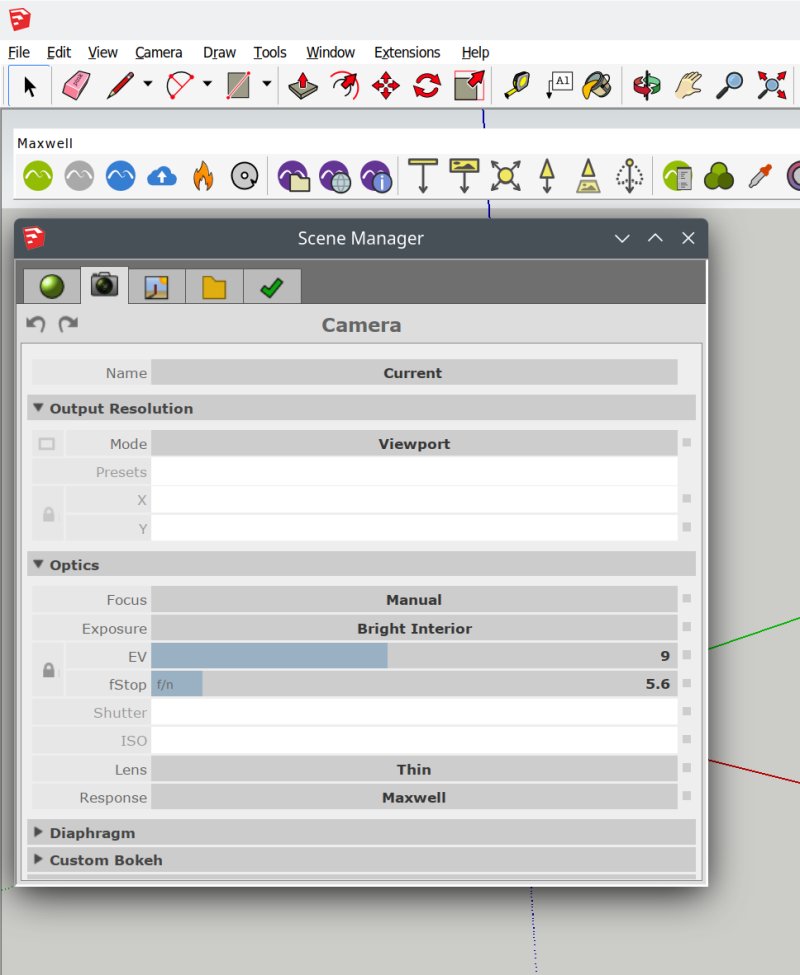Pick the pink Eraser tool
This screenshot has height=975, width=800.
coord(76,85)
